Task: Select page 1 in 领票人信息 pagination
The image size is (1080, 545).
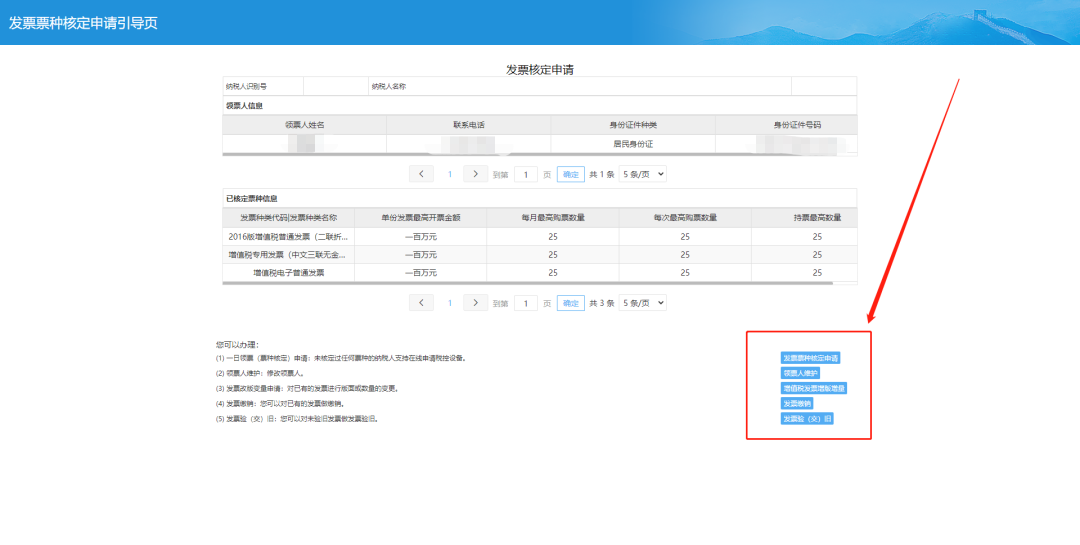Action: [449, 174]
